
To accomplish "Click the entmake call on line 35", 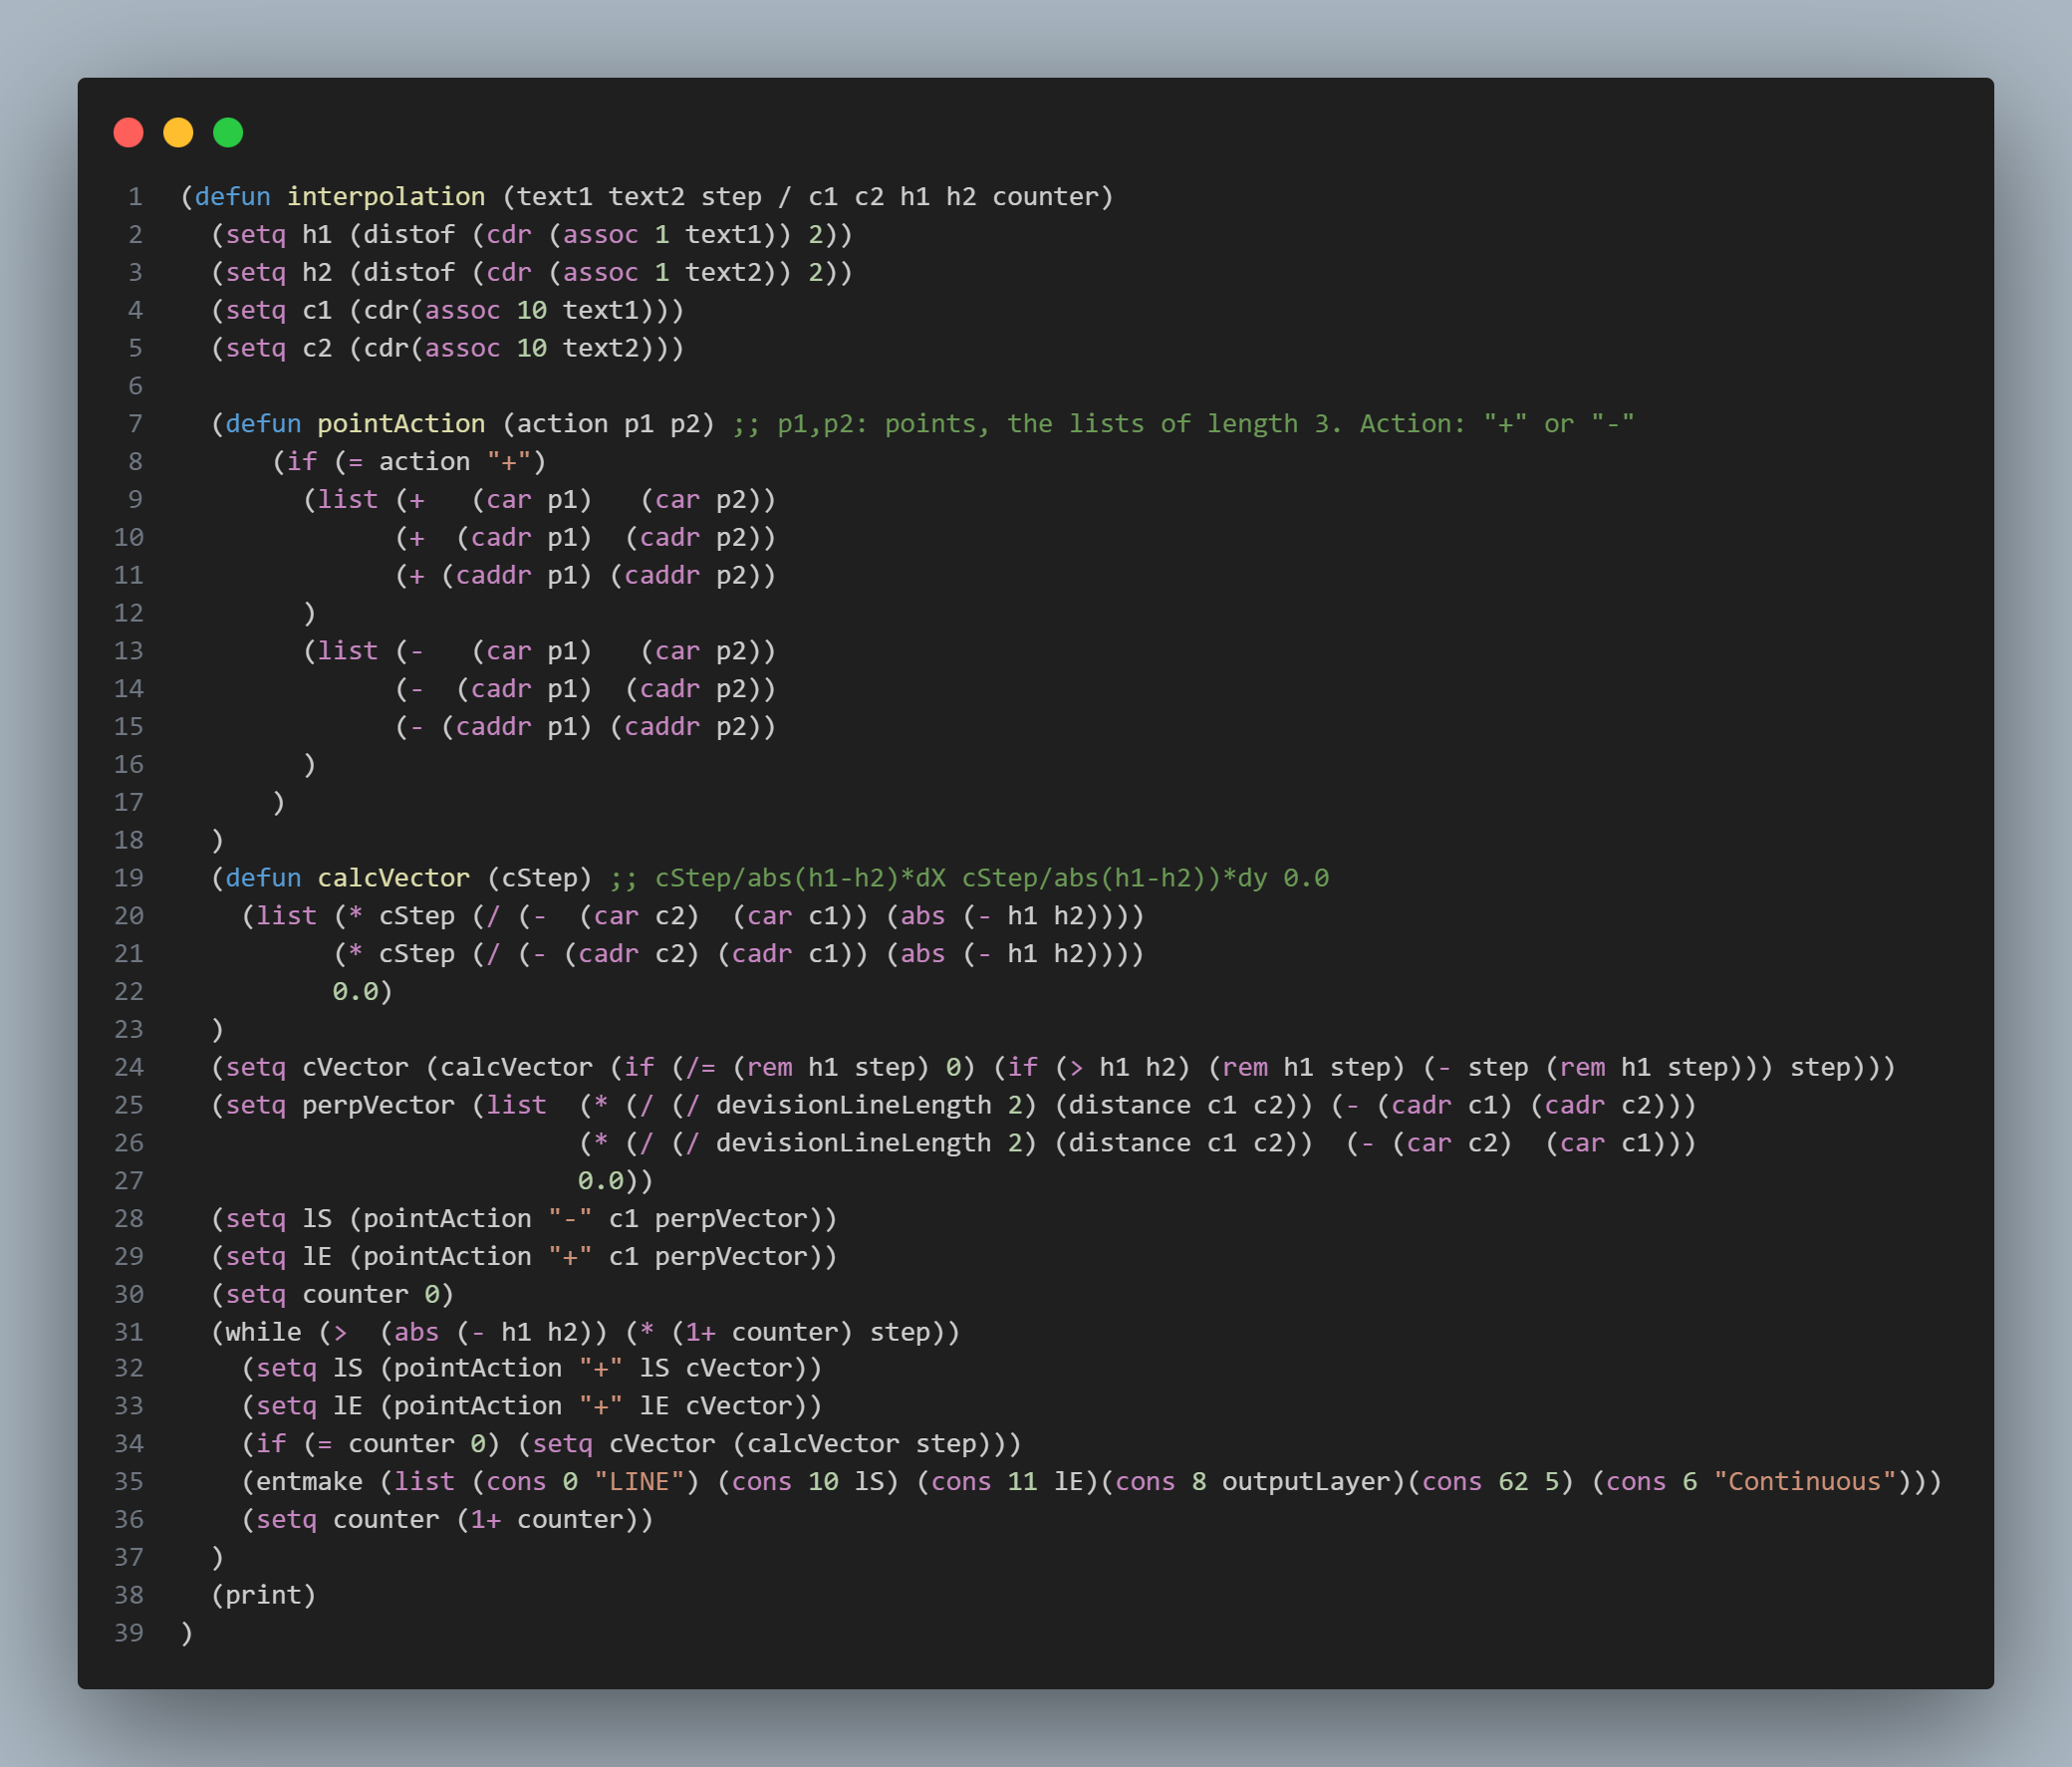I will tap(309, 1482).
